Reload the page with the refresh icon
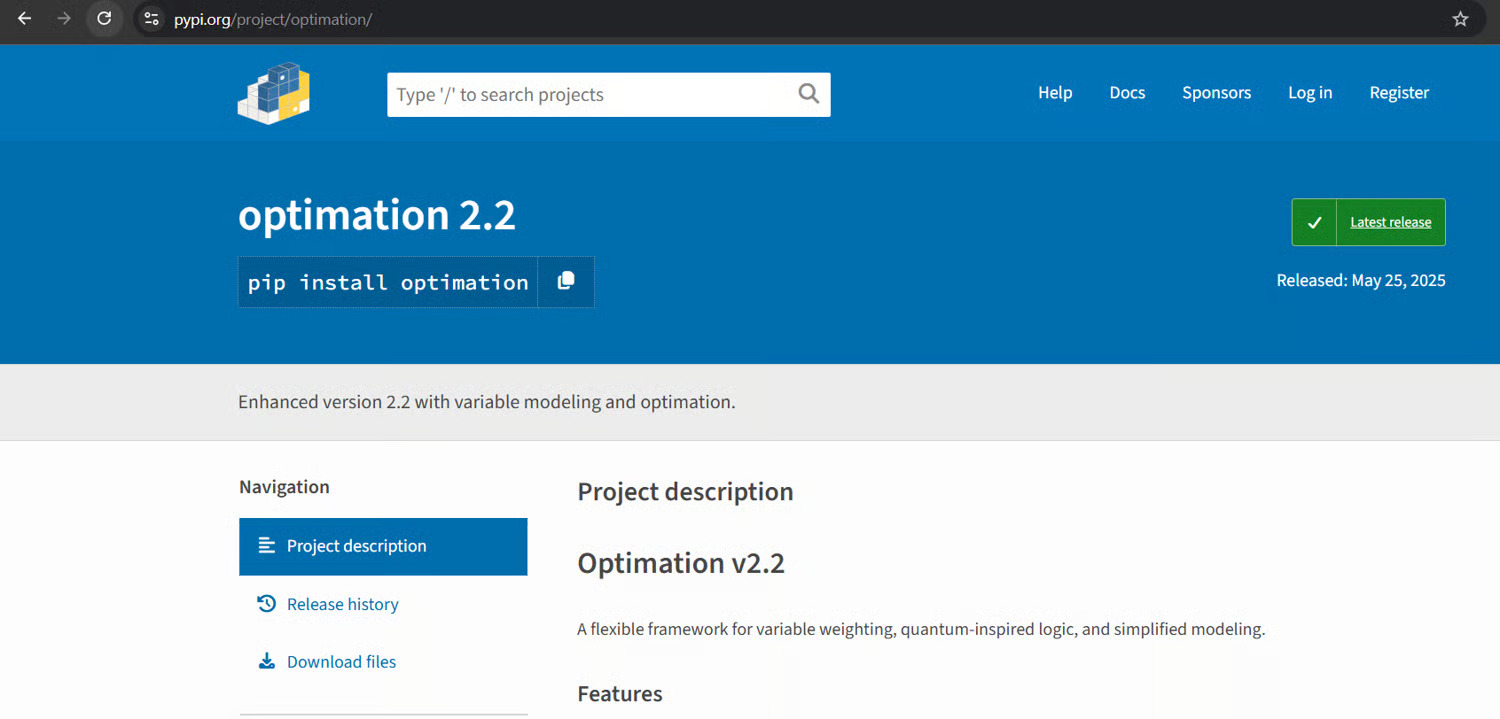 (x=104, y=18)
